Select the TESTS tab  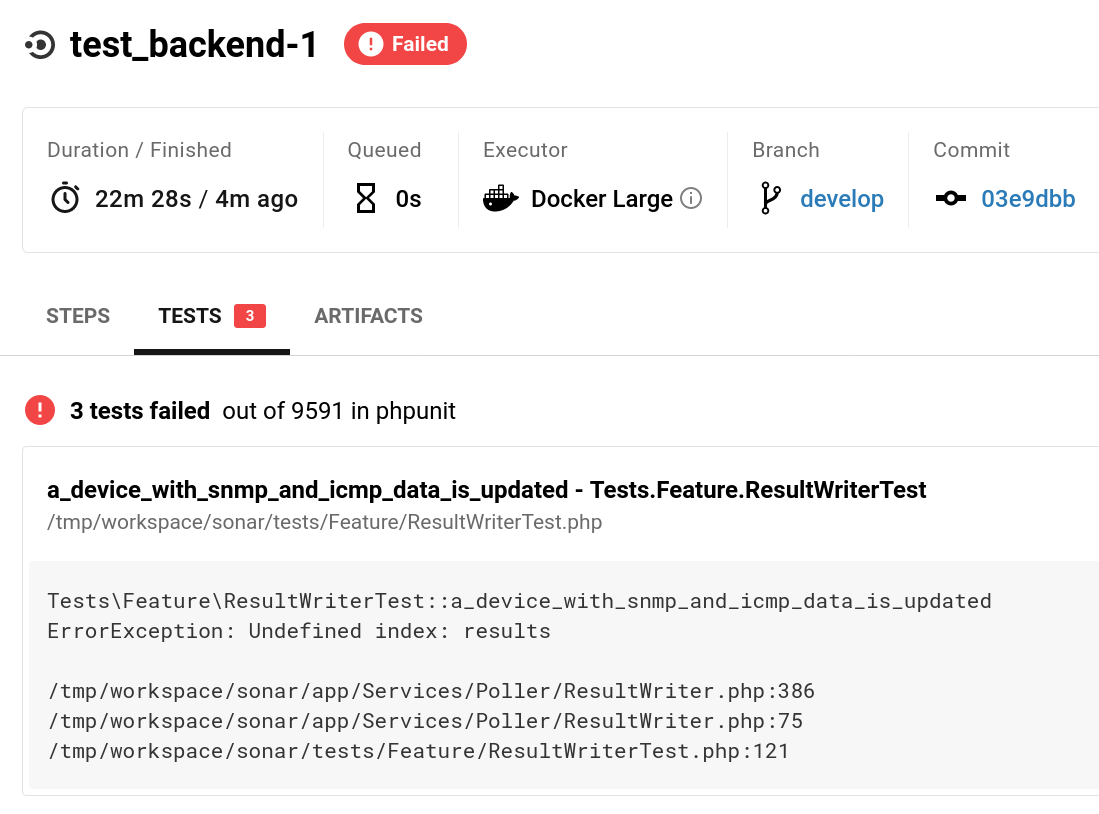[x=190, y=316]
